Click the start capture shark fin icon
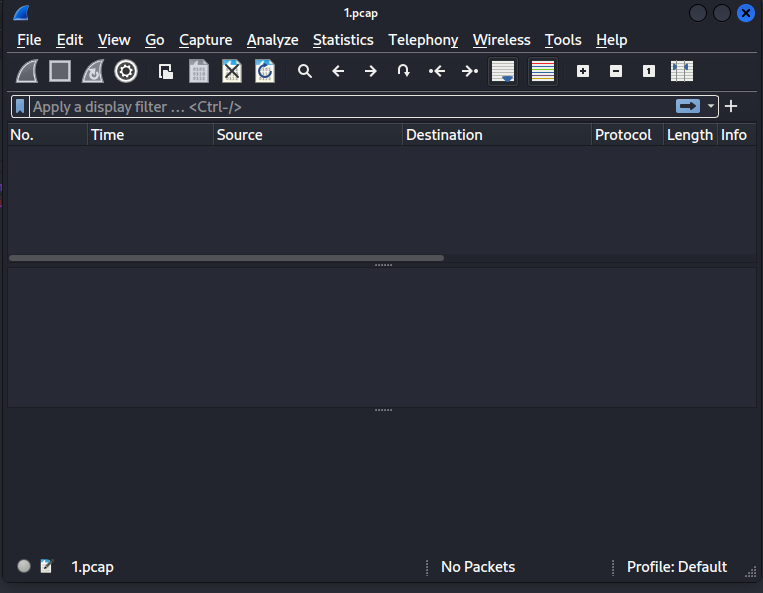 [x=27, y=71]
